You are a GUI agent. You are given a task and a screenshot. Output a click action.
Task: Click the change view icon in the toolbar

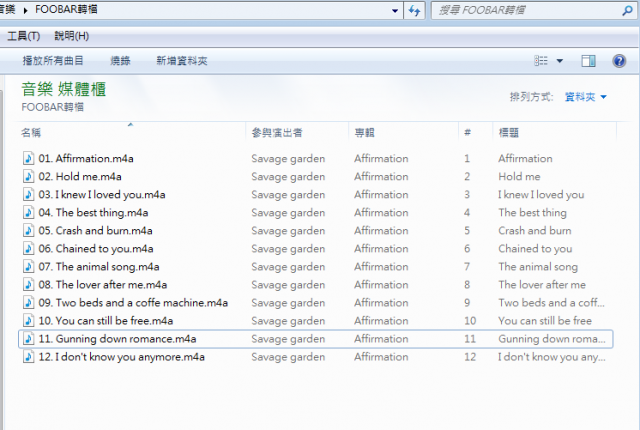pos(541,61)
